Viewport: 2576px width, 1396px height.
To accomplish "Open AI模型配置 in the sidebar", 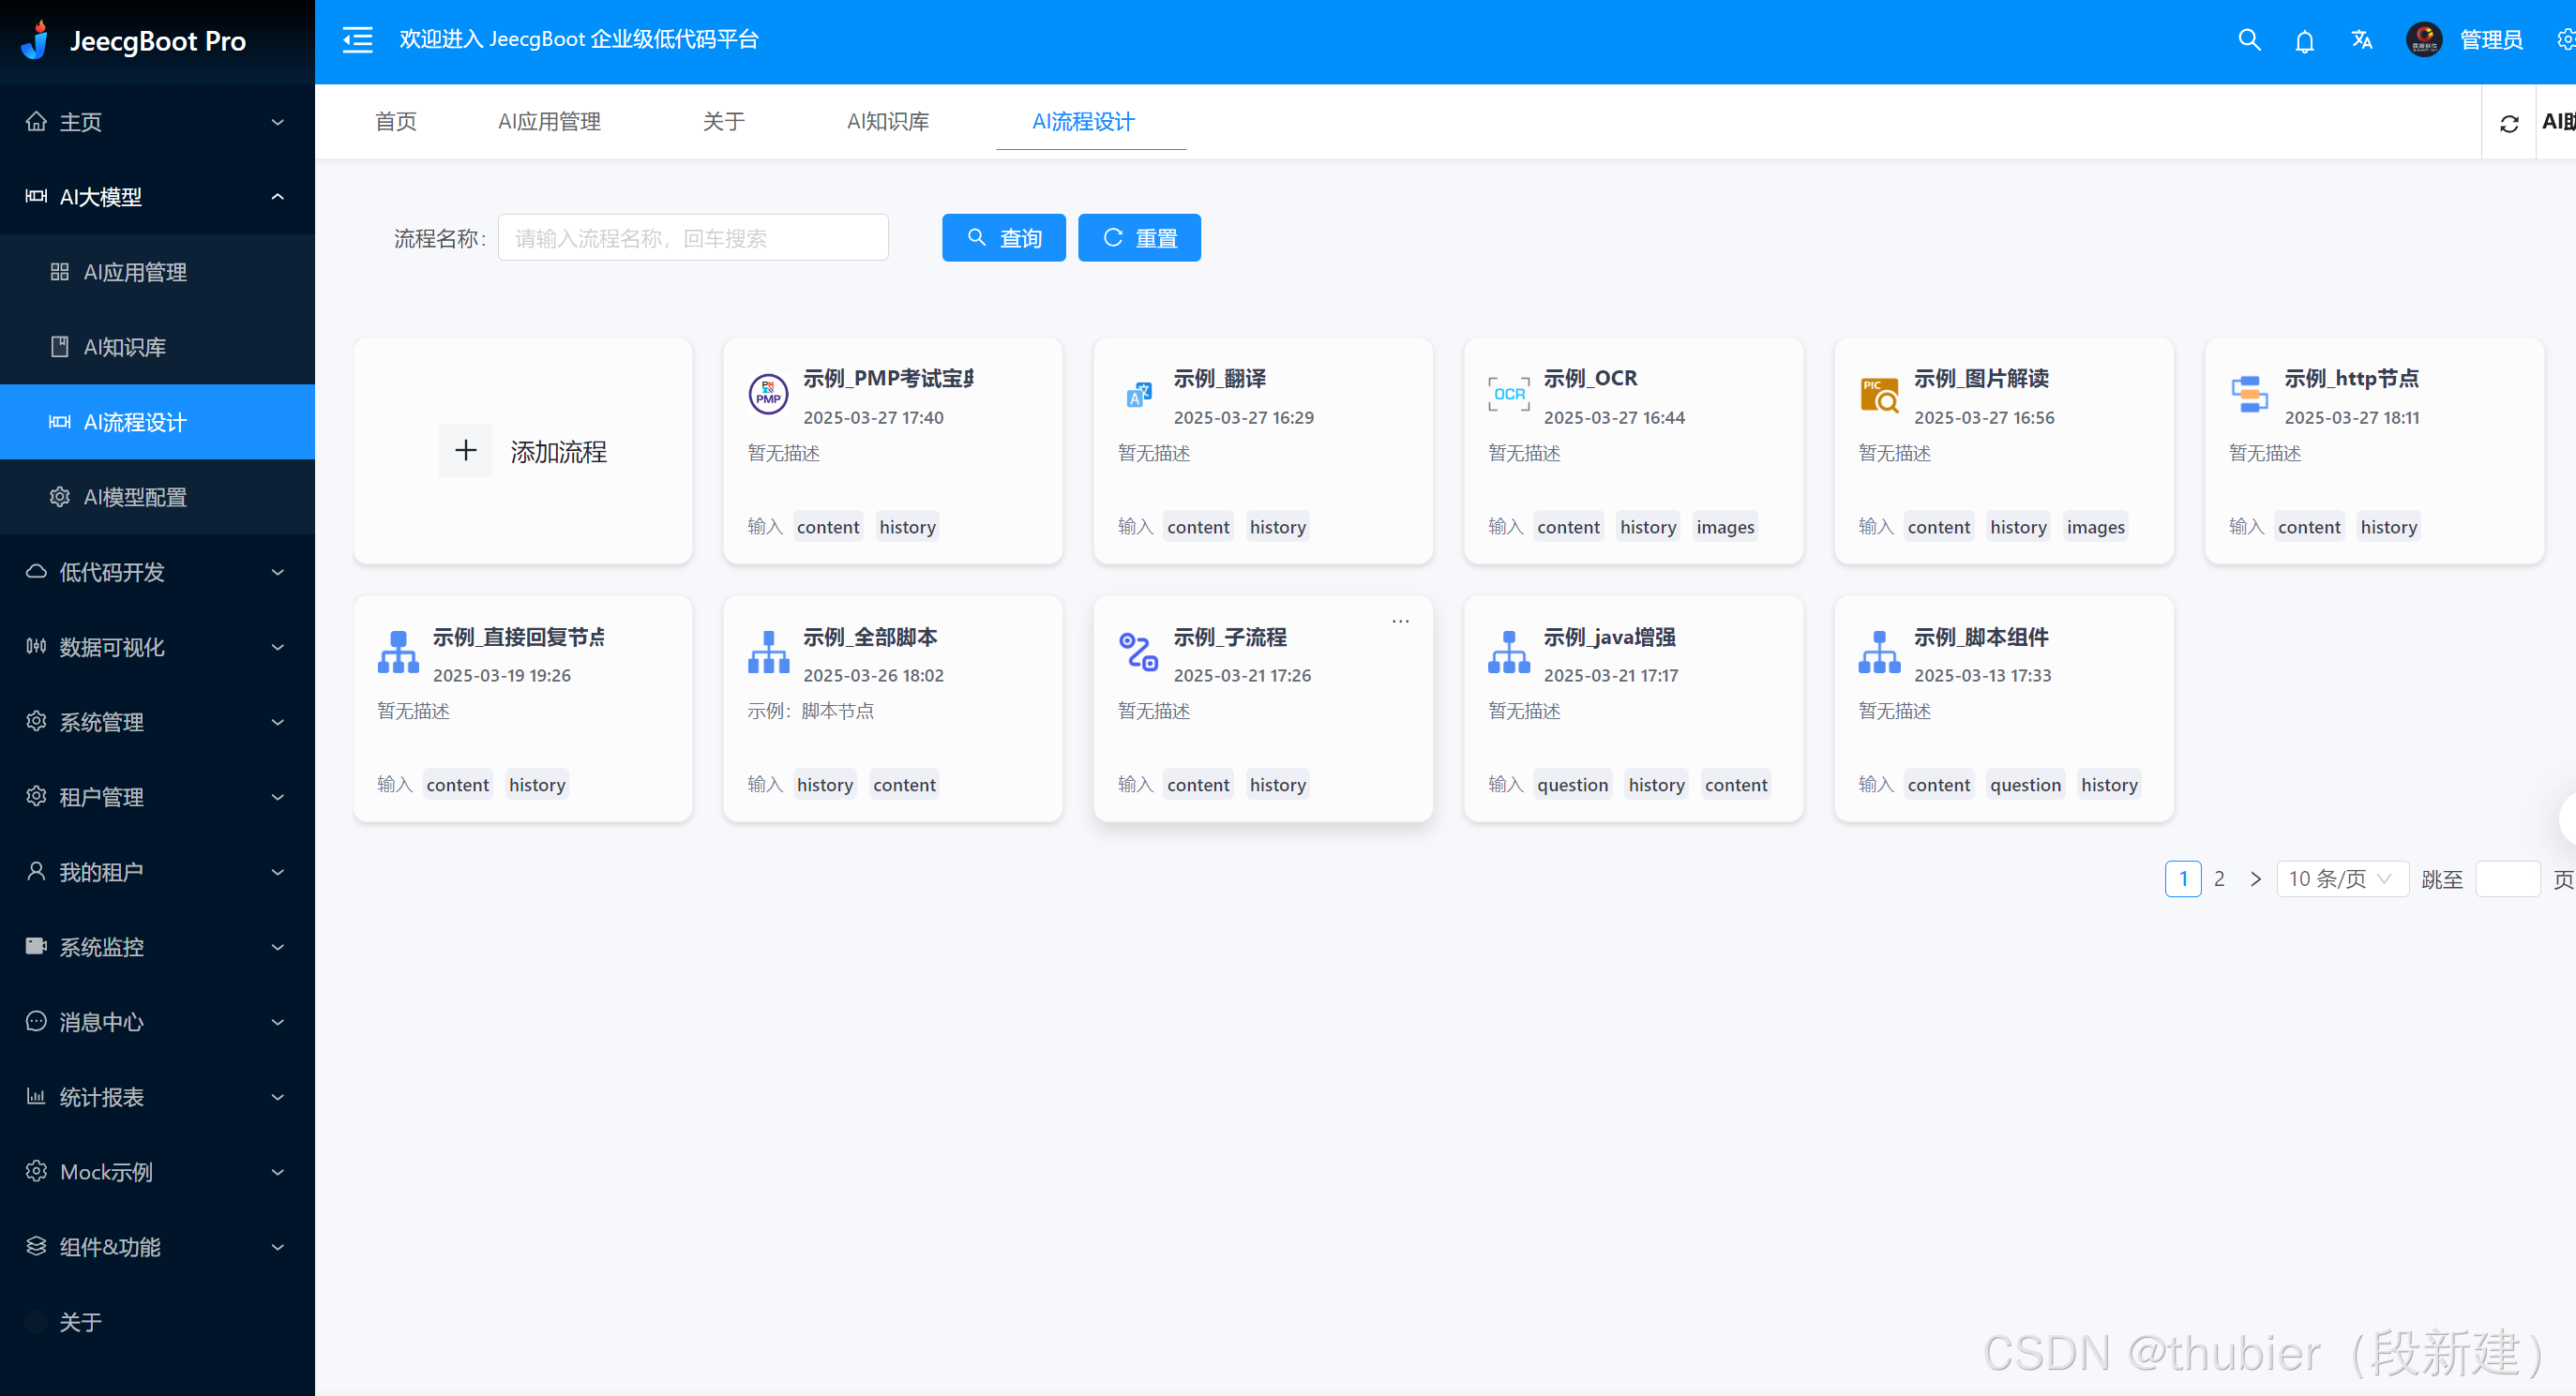I will point(135,497).
